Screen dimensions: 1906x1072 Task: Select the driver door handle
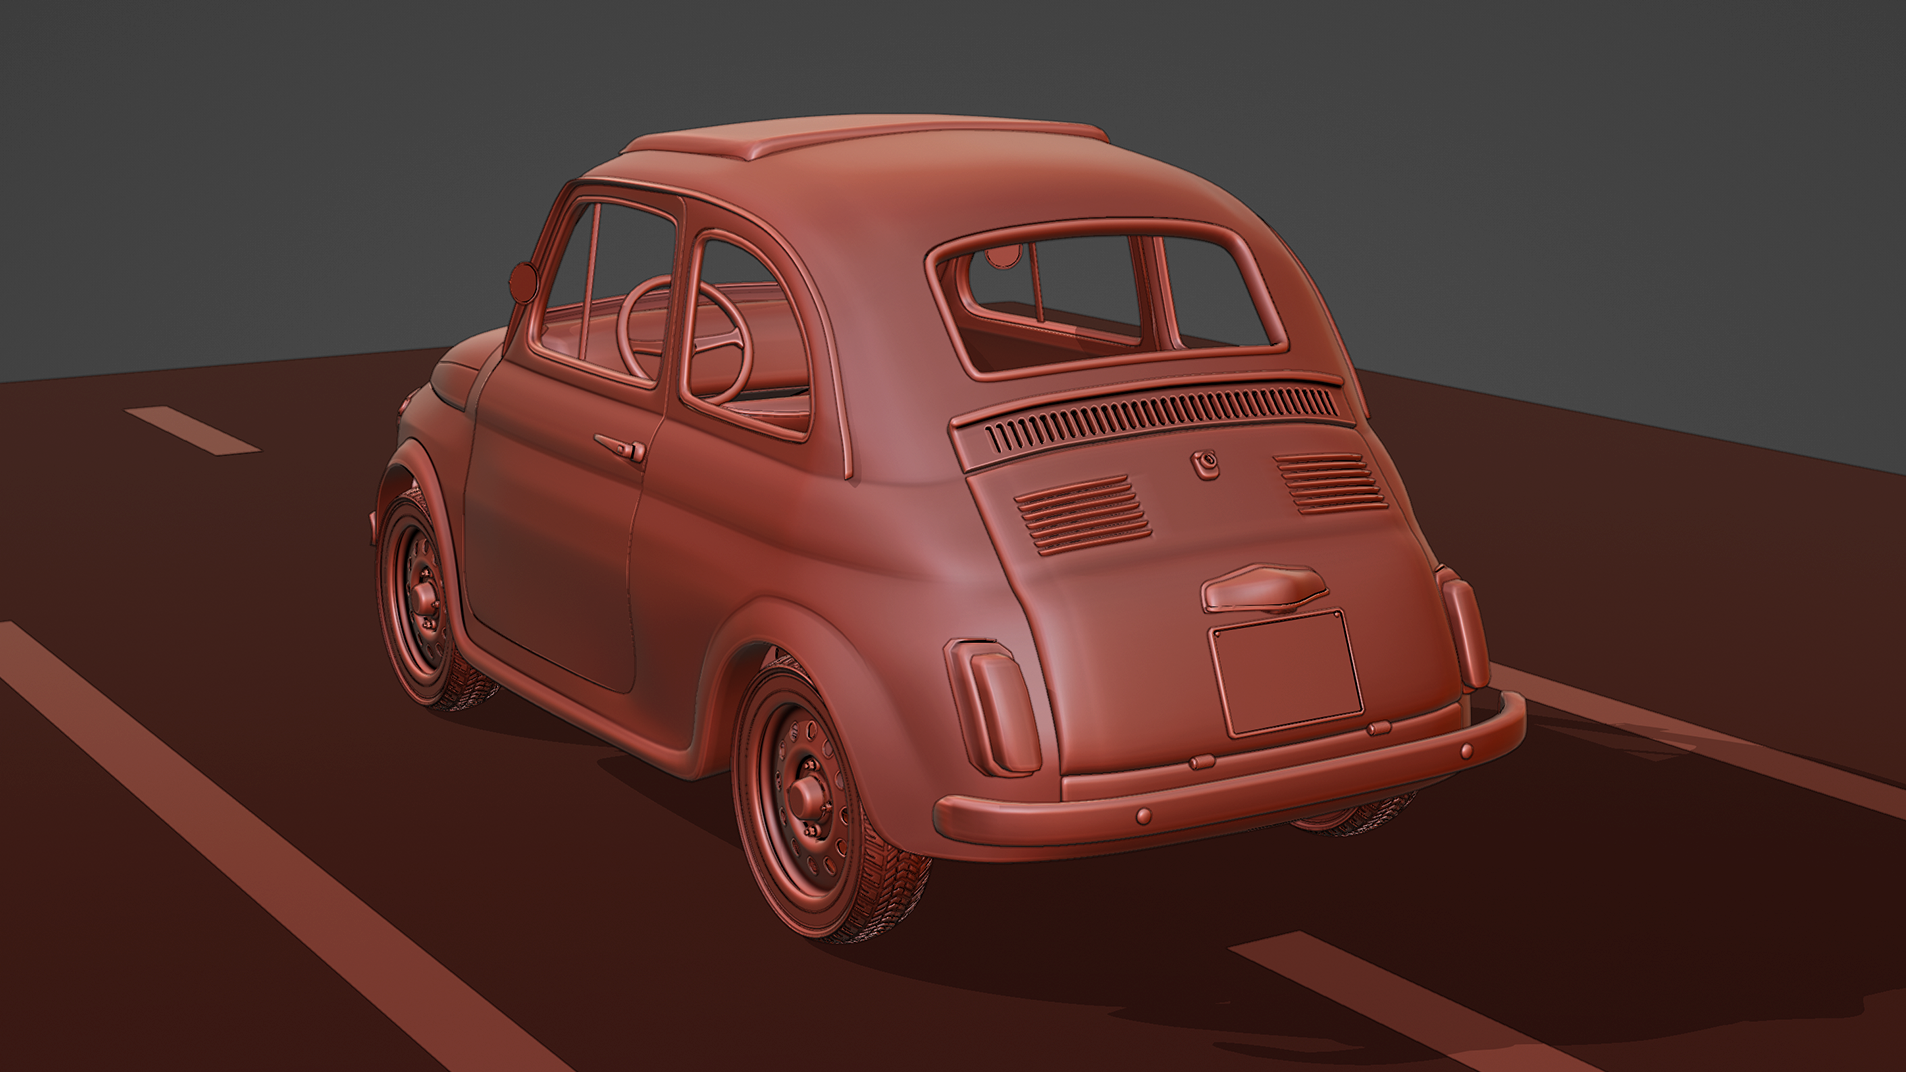[x=620, y=447]
